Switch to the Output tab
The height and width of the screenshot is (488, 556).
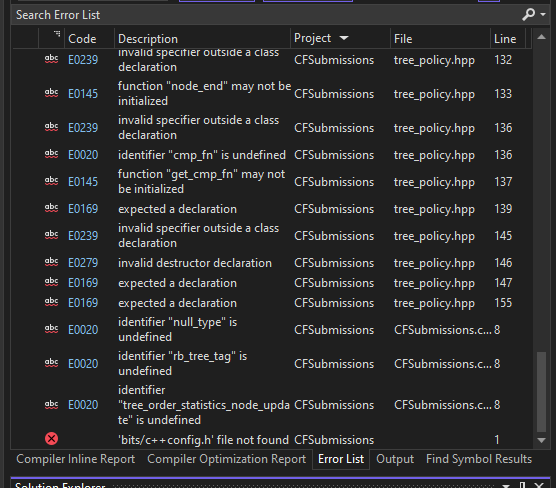click(395, 459)
